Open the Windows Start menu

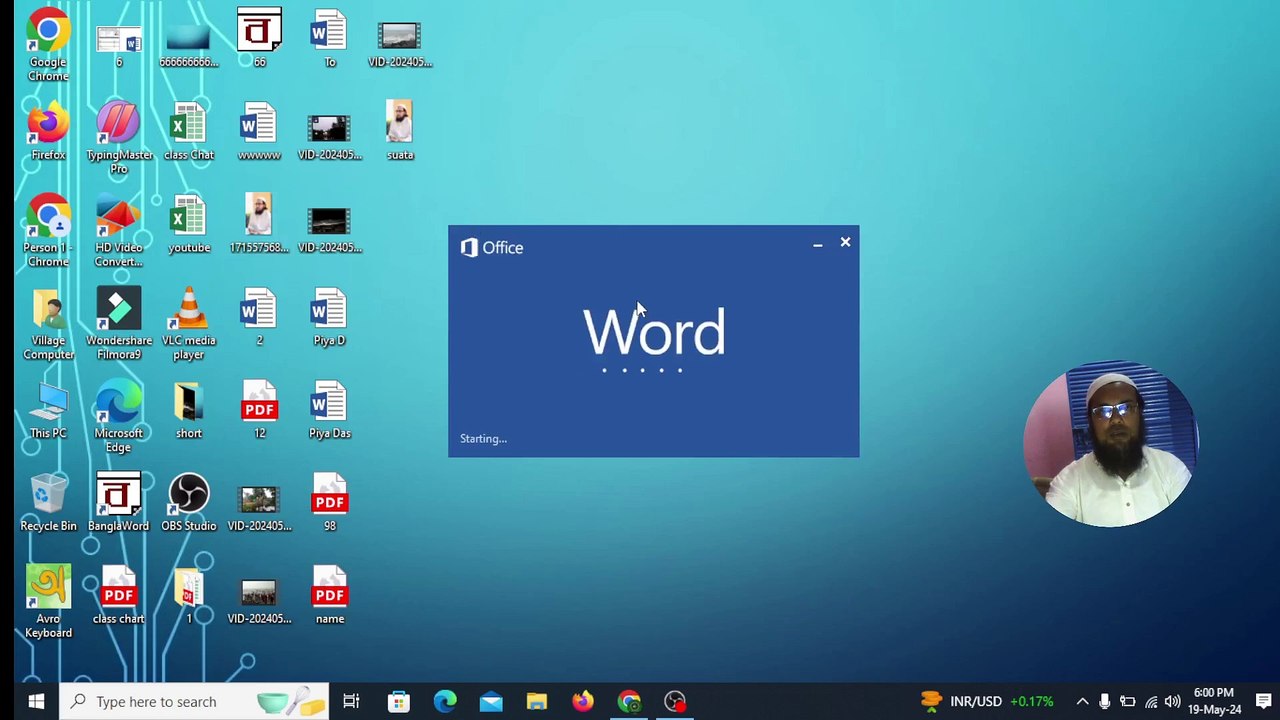(36, 701)
